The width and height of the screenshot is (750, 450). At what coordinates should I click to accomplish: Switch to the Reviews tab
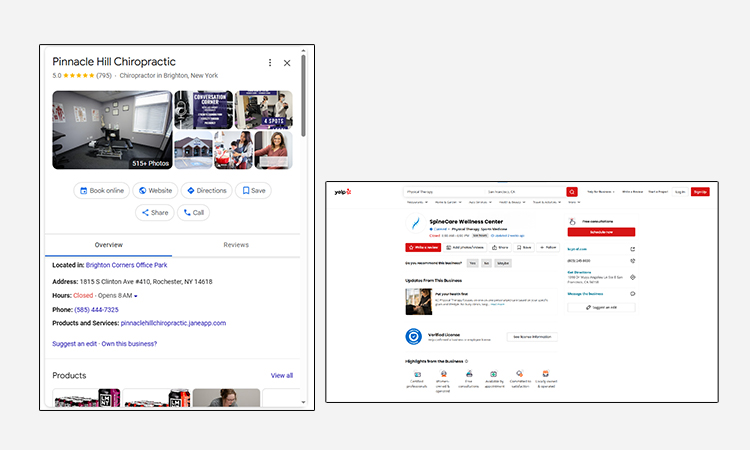[236, 245]
